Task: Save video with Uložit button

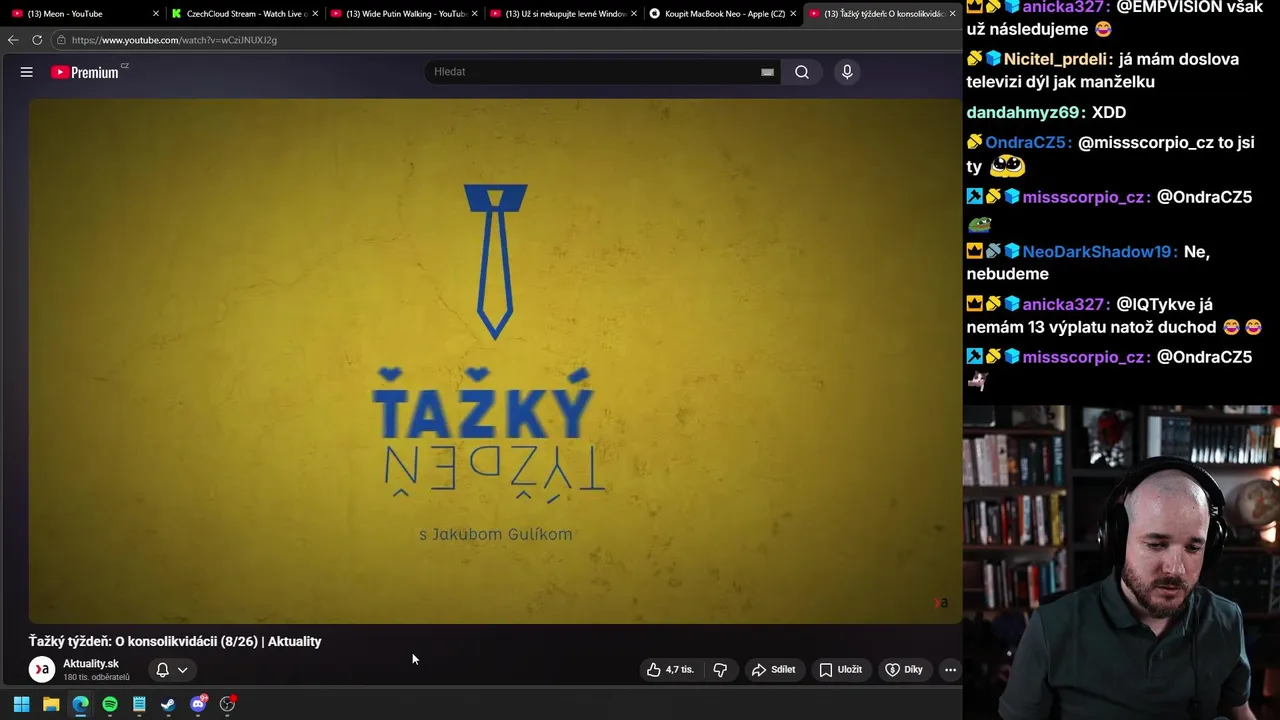Action: coord(840,670)
